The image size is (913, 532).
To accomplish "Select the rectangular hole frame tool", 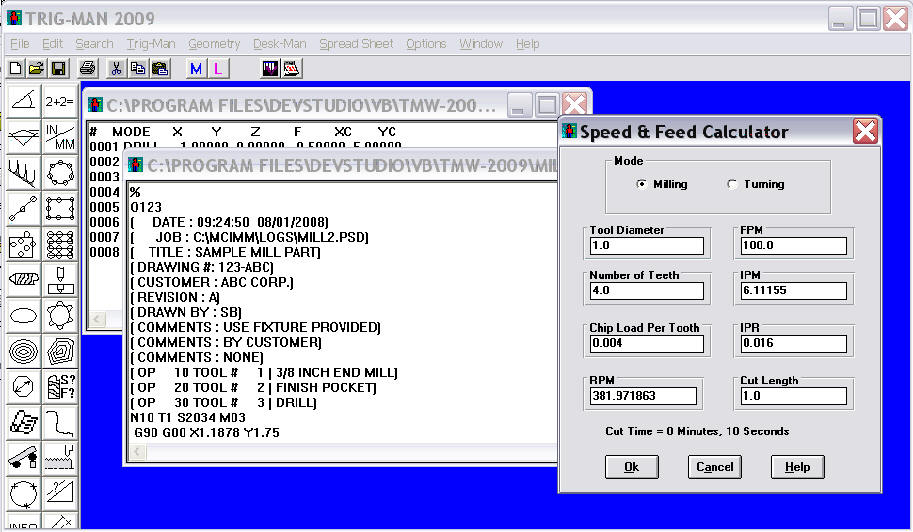I will [x=59, y=208].
